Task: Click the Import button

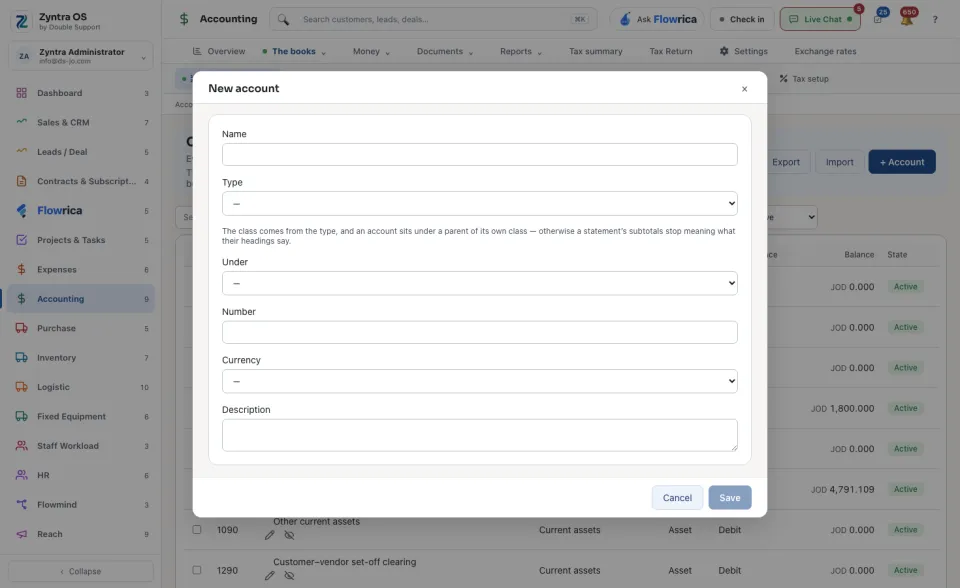Action: pyautogui.click(x=839, y=162)
